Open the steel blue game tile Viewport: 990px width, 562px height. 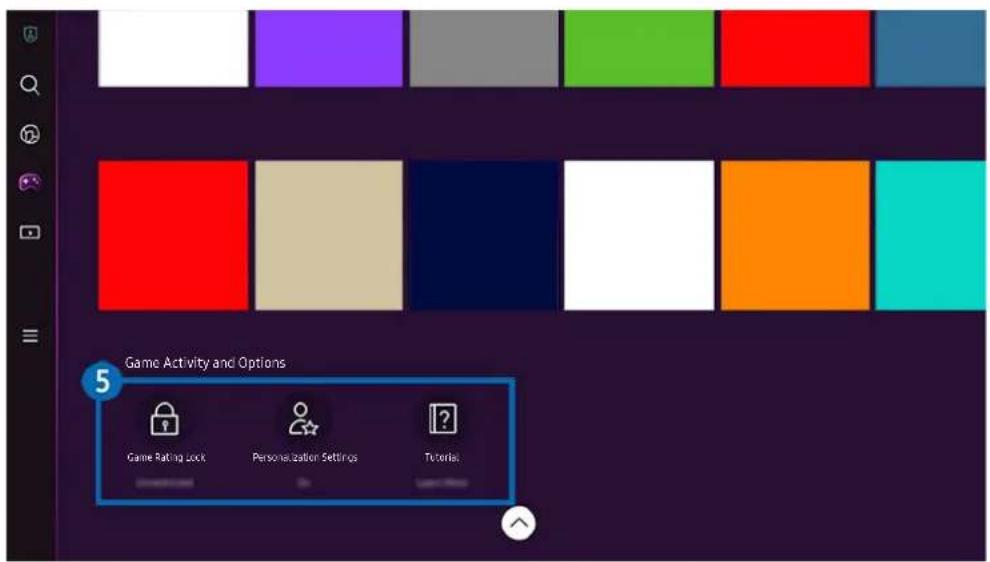931,48
